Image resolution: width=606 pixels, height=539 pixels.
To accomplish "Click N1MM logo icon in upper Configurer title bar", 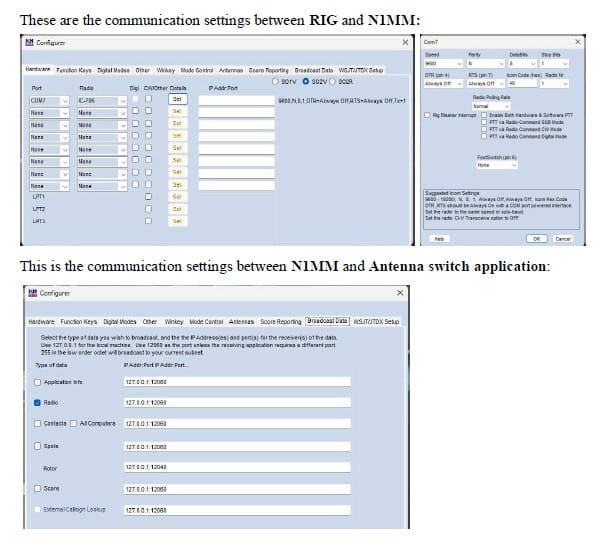I will pos(29,43).
